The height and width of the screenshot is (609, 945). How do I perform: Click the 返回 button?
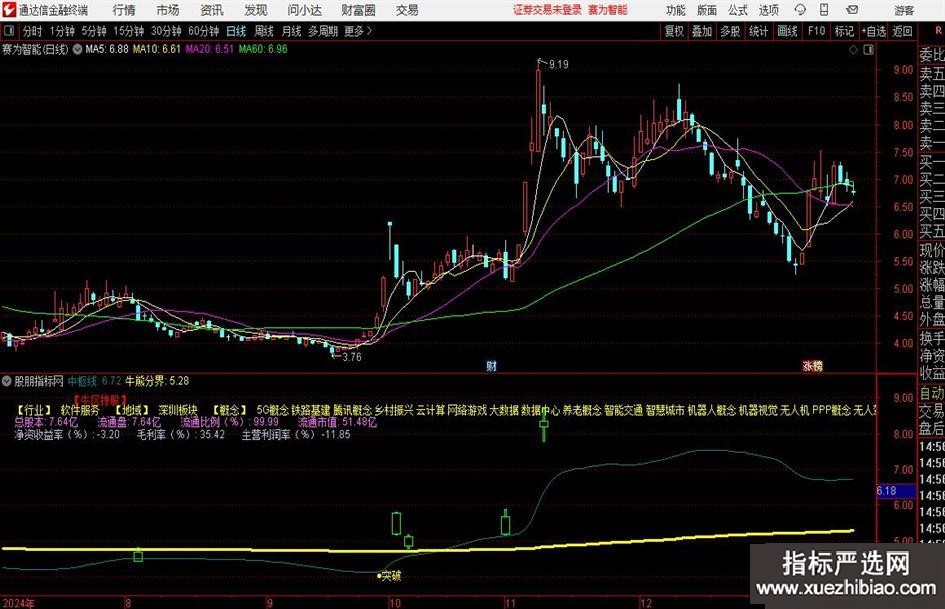pos(902,31)
